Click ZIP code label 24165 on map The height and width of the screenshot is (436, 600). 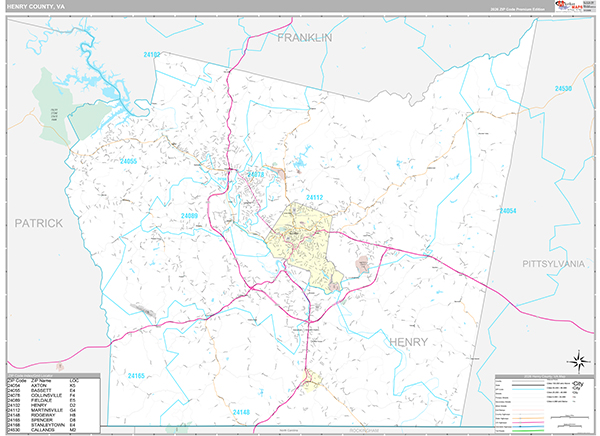(x=136, y=376)
